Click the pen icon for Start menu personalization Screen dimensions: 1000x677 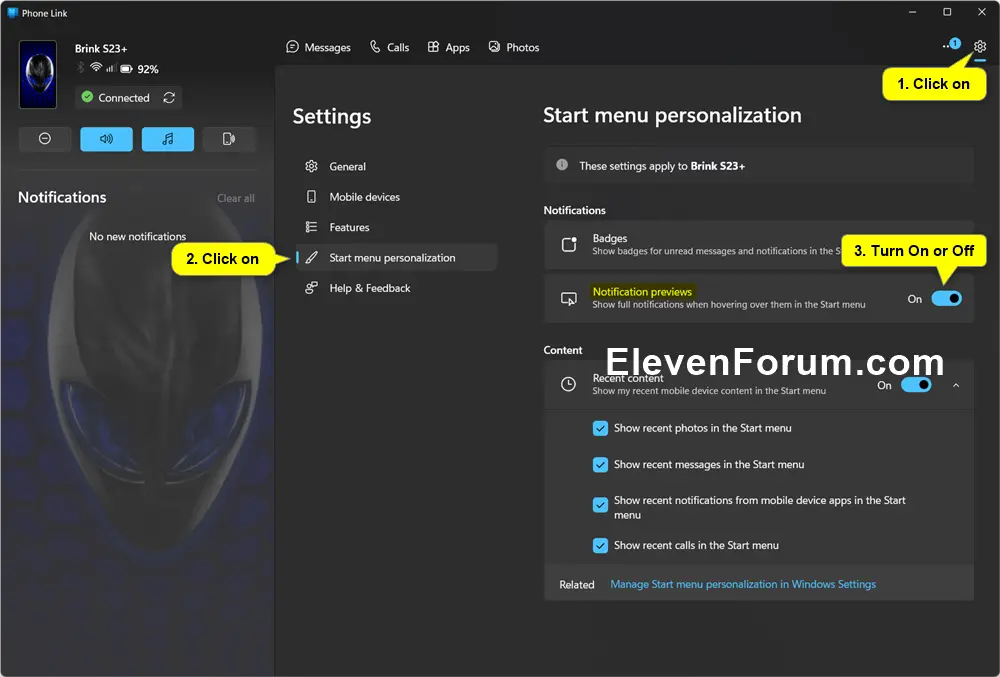[x=311, y=258]
